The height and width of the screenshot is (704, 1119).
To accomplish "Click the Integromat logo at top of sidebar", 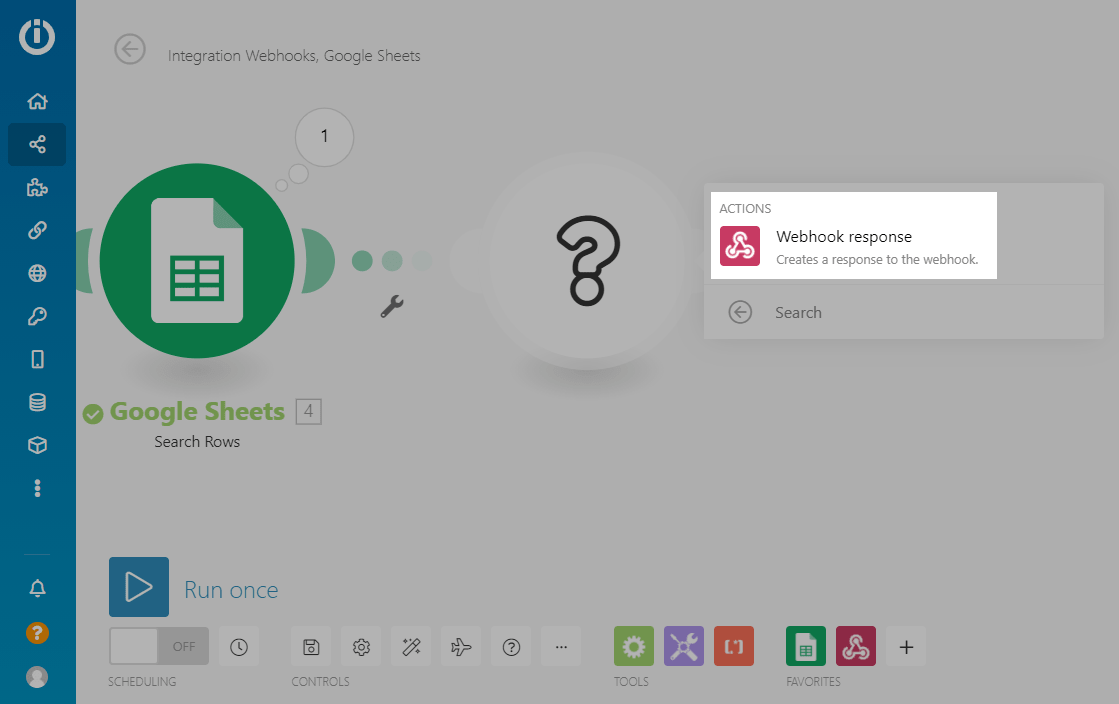I will tap(37, 36).
